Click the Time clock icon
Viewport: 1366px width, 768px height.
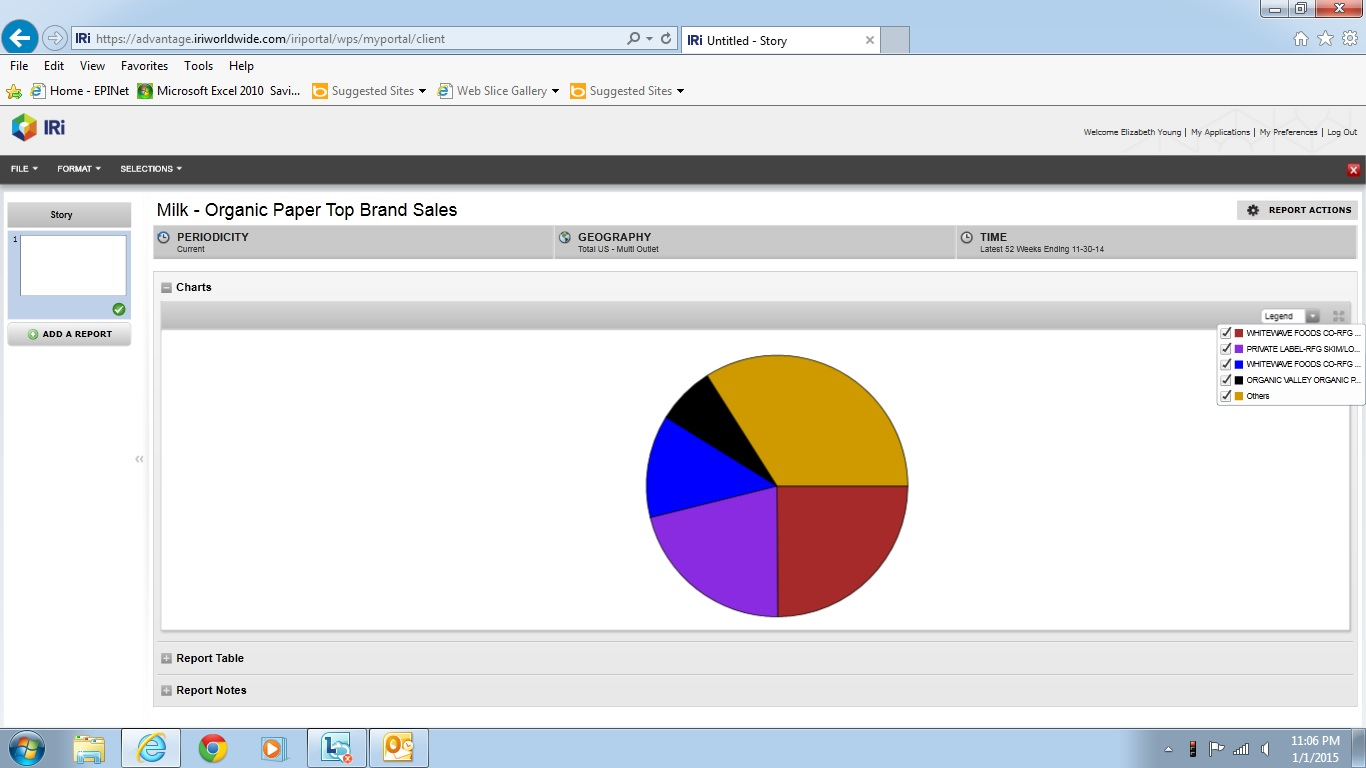[x=967, y=238]
